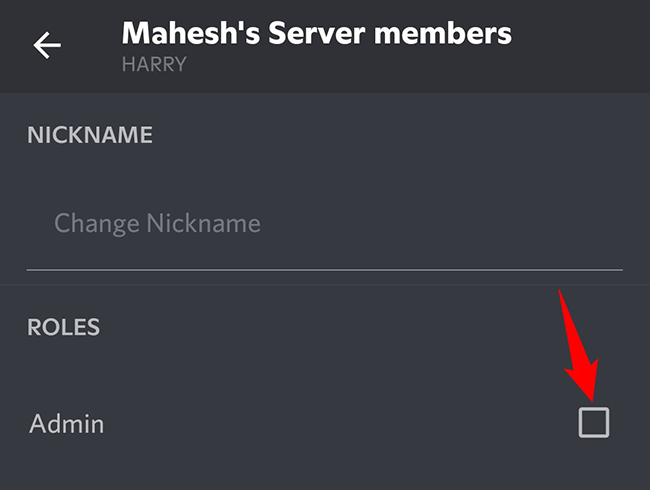Viewport: 650px width, 490px height.
Task: Focus the nickname input underline
Action: (x=324, y=269)
